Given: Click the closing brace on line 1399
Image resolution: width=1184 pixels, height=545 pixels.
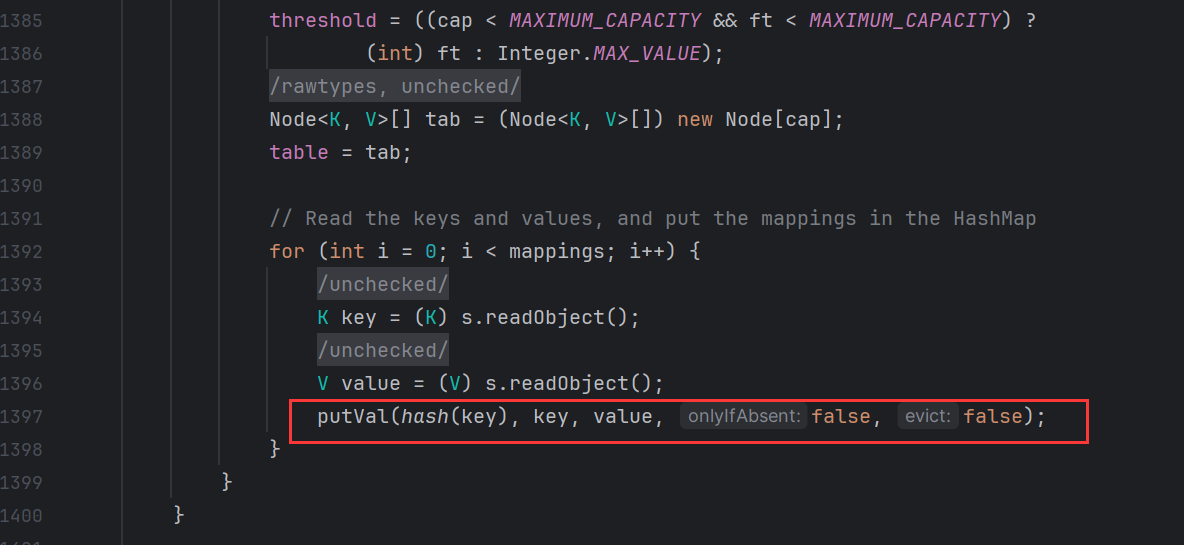Looking at the screenshot, I should point(227,482).
